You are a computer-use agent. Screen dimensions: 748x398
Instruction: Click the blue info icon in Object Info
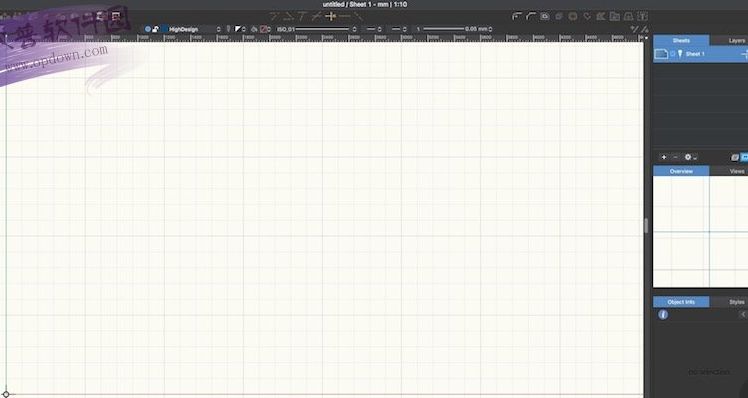(663, 314)
